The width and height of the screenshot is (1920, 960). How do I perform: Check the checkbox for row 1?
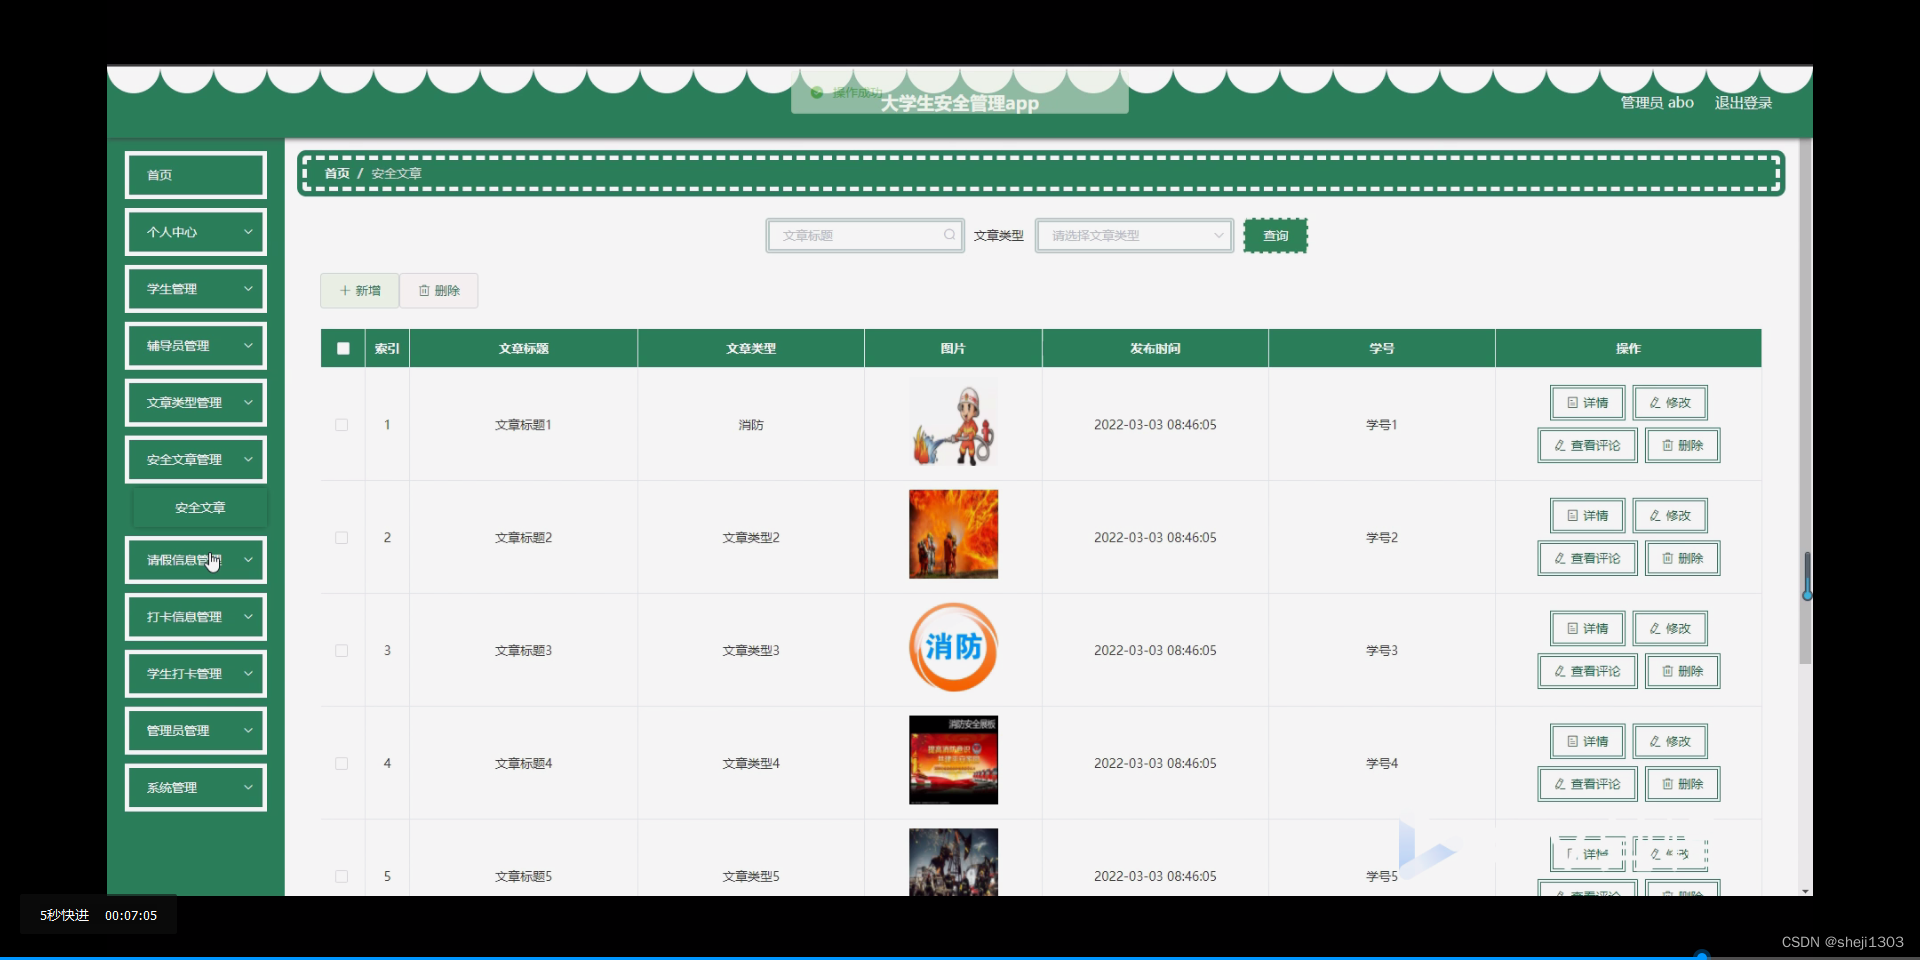[x=341, y=424]
